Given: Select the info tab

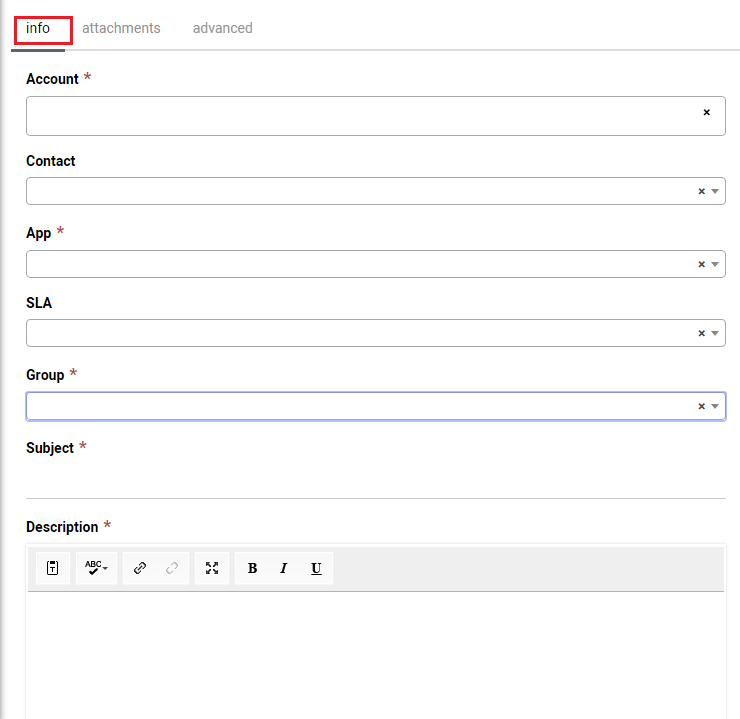Looking at the screenshot, I should pos(38,28).
